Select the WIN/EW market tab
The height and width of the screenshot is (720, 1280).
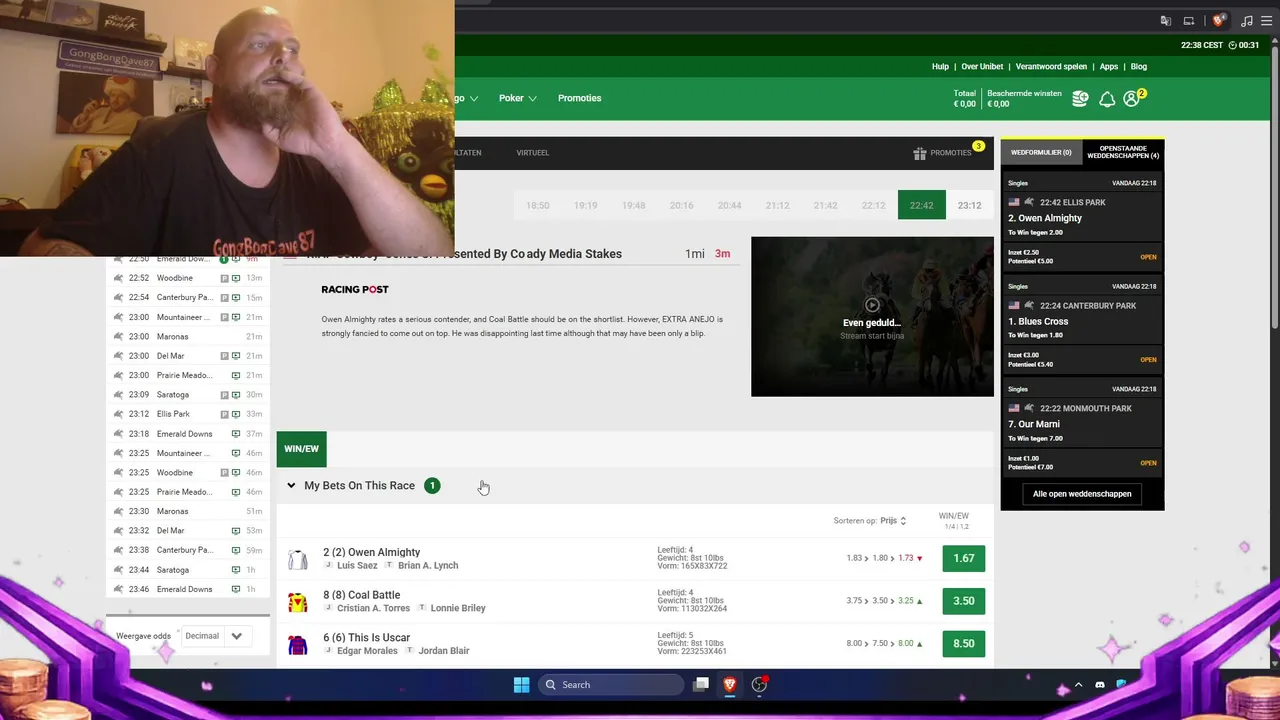pyautogui.click(x=301, y=449)
